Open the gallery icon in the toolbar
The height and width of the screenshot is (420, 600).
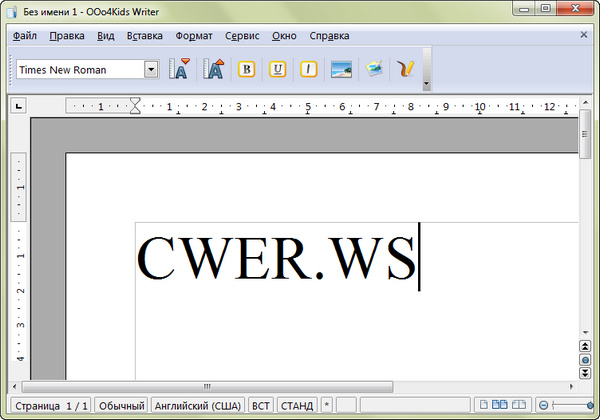(x=373, y=69)
